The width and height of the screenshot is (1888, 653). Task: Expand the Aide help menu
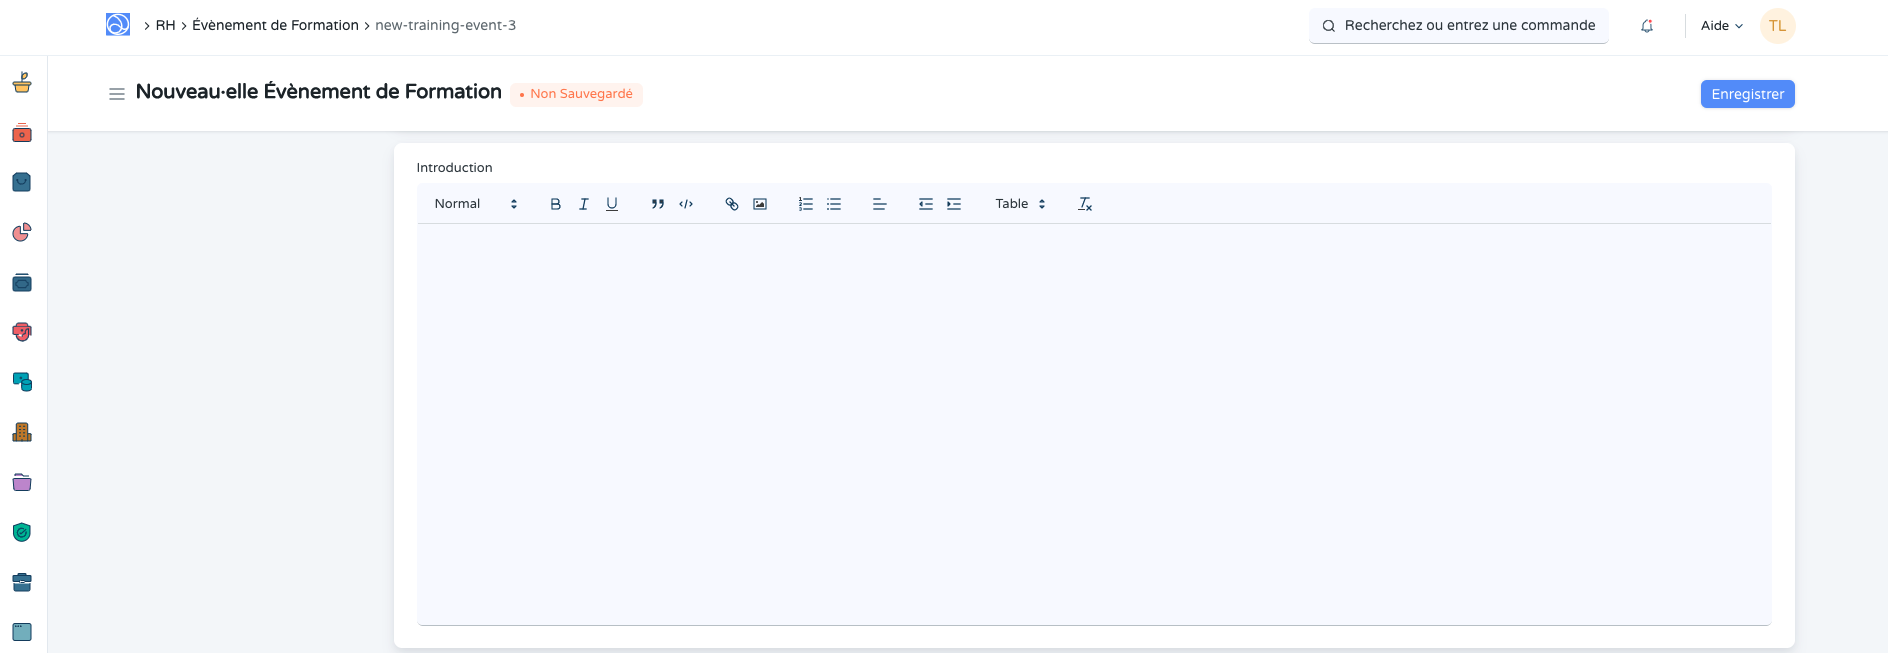tap(1721, 26)
